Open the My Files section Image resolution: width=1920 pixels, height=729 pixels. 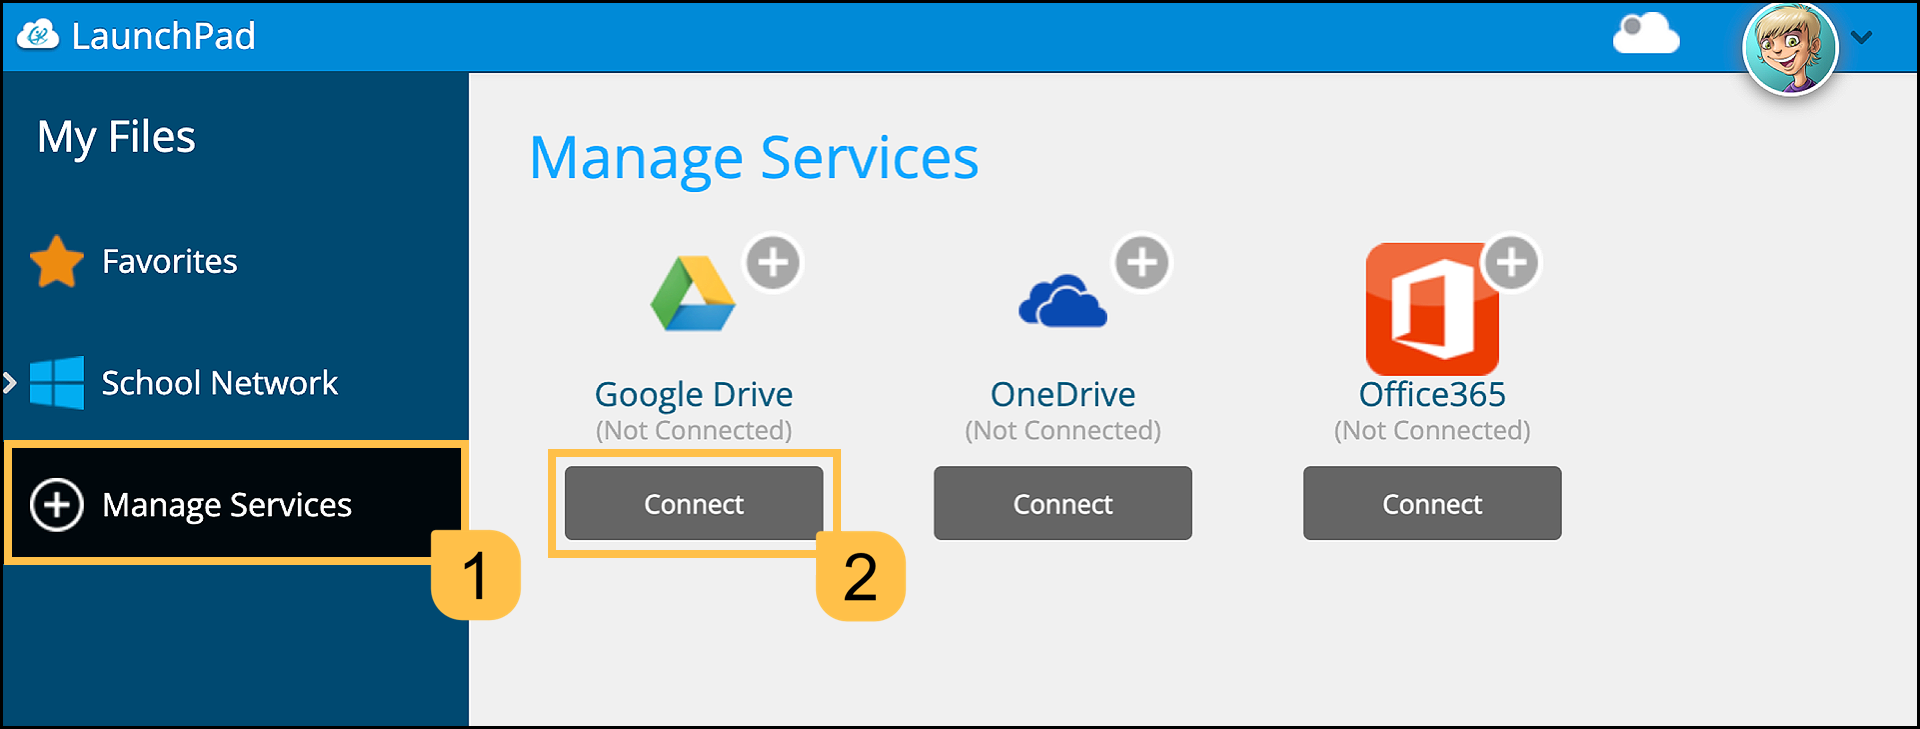pyautogui.click(x=116, y=137)
